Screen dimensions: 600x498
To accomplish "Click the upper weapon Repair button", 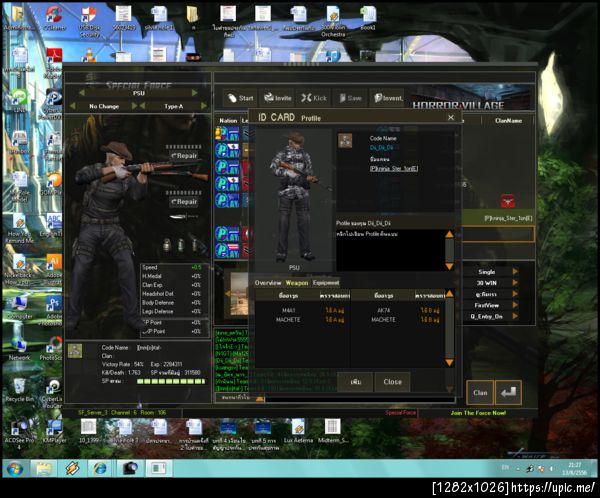I will coord(184,156).
